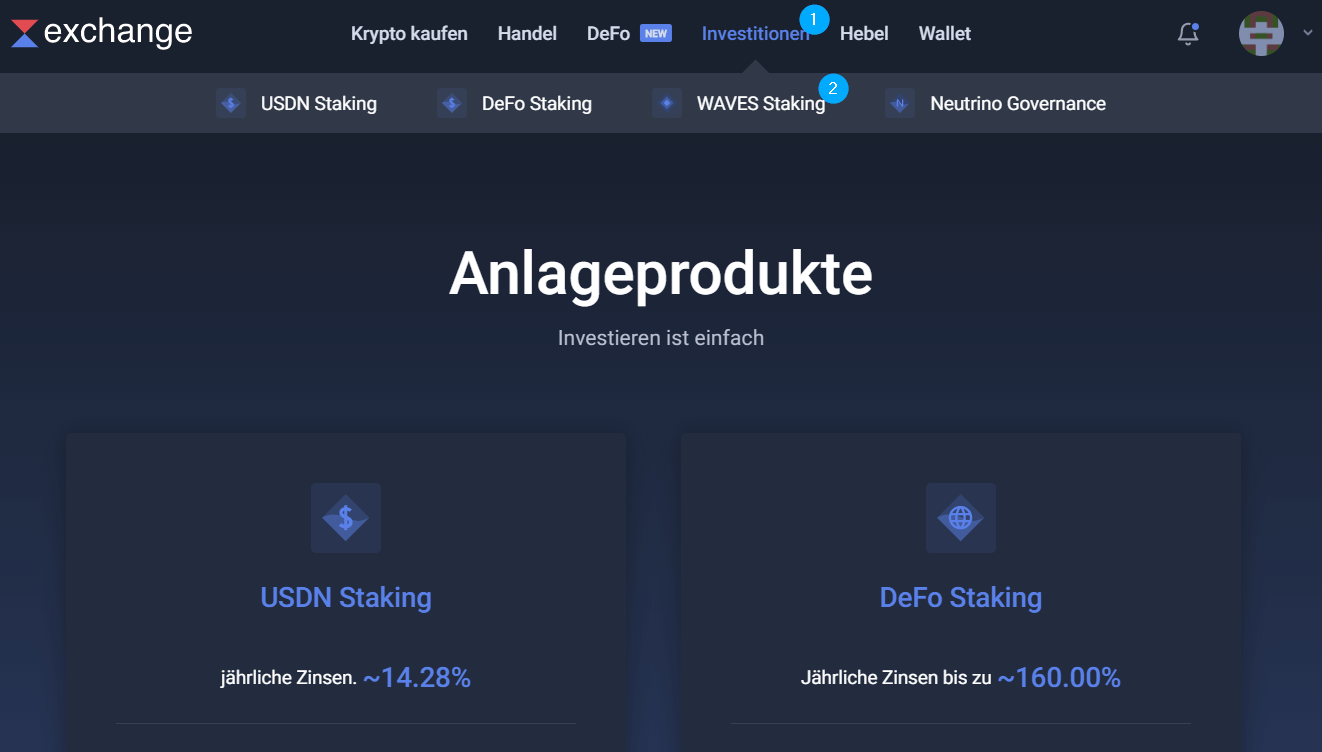The width and height of the screenshot is (1322, 752).
Task: Select the DeFo menu item
Action: pos(608,34)
